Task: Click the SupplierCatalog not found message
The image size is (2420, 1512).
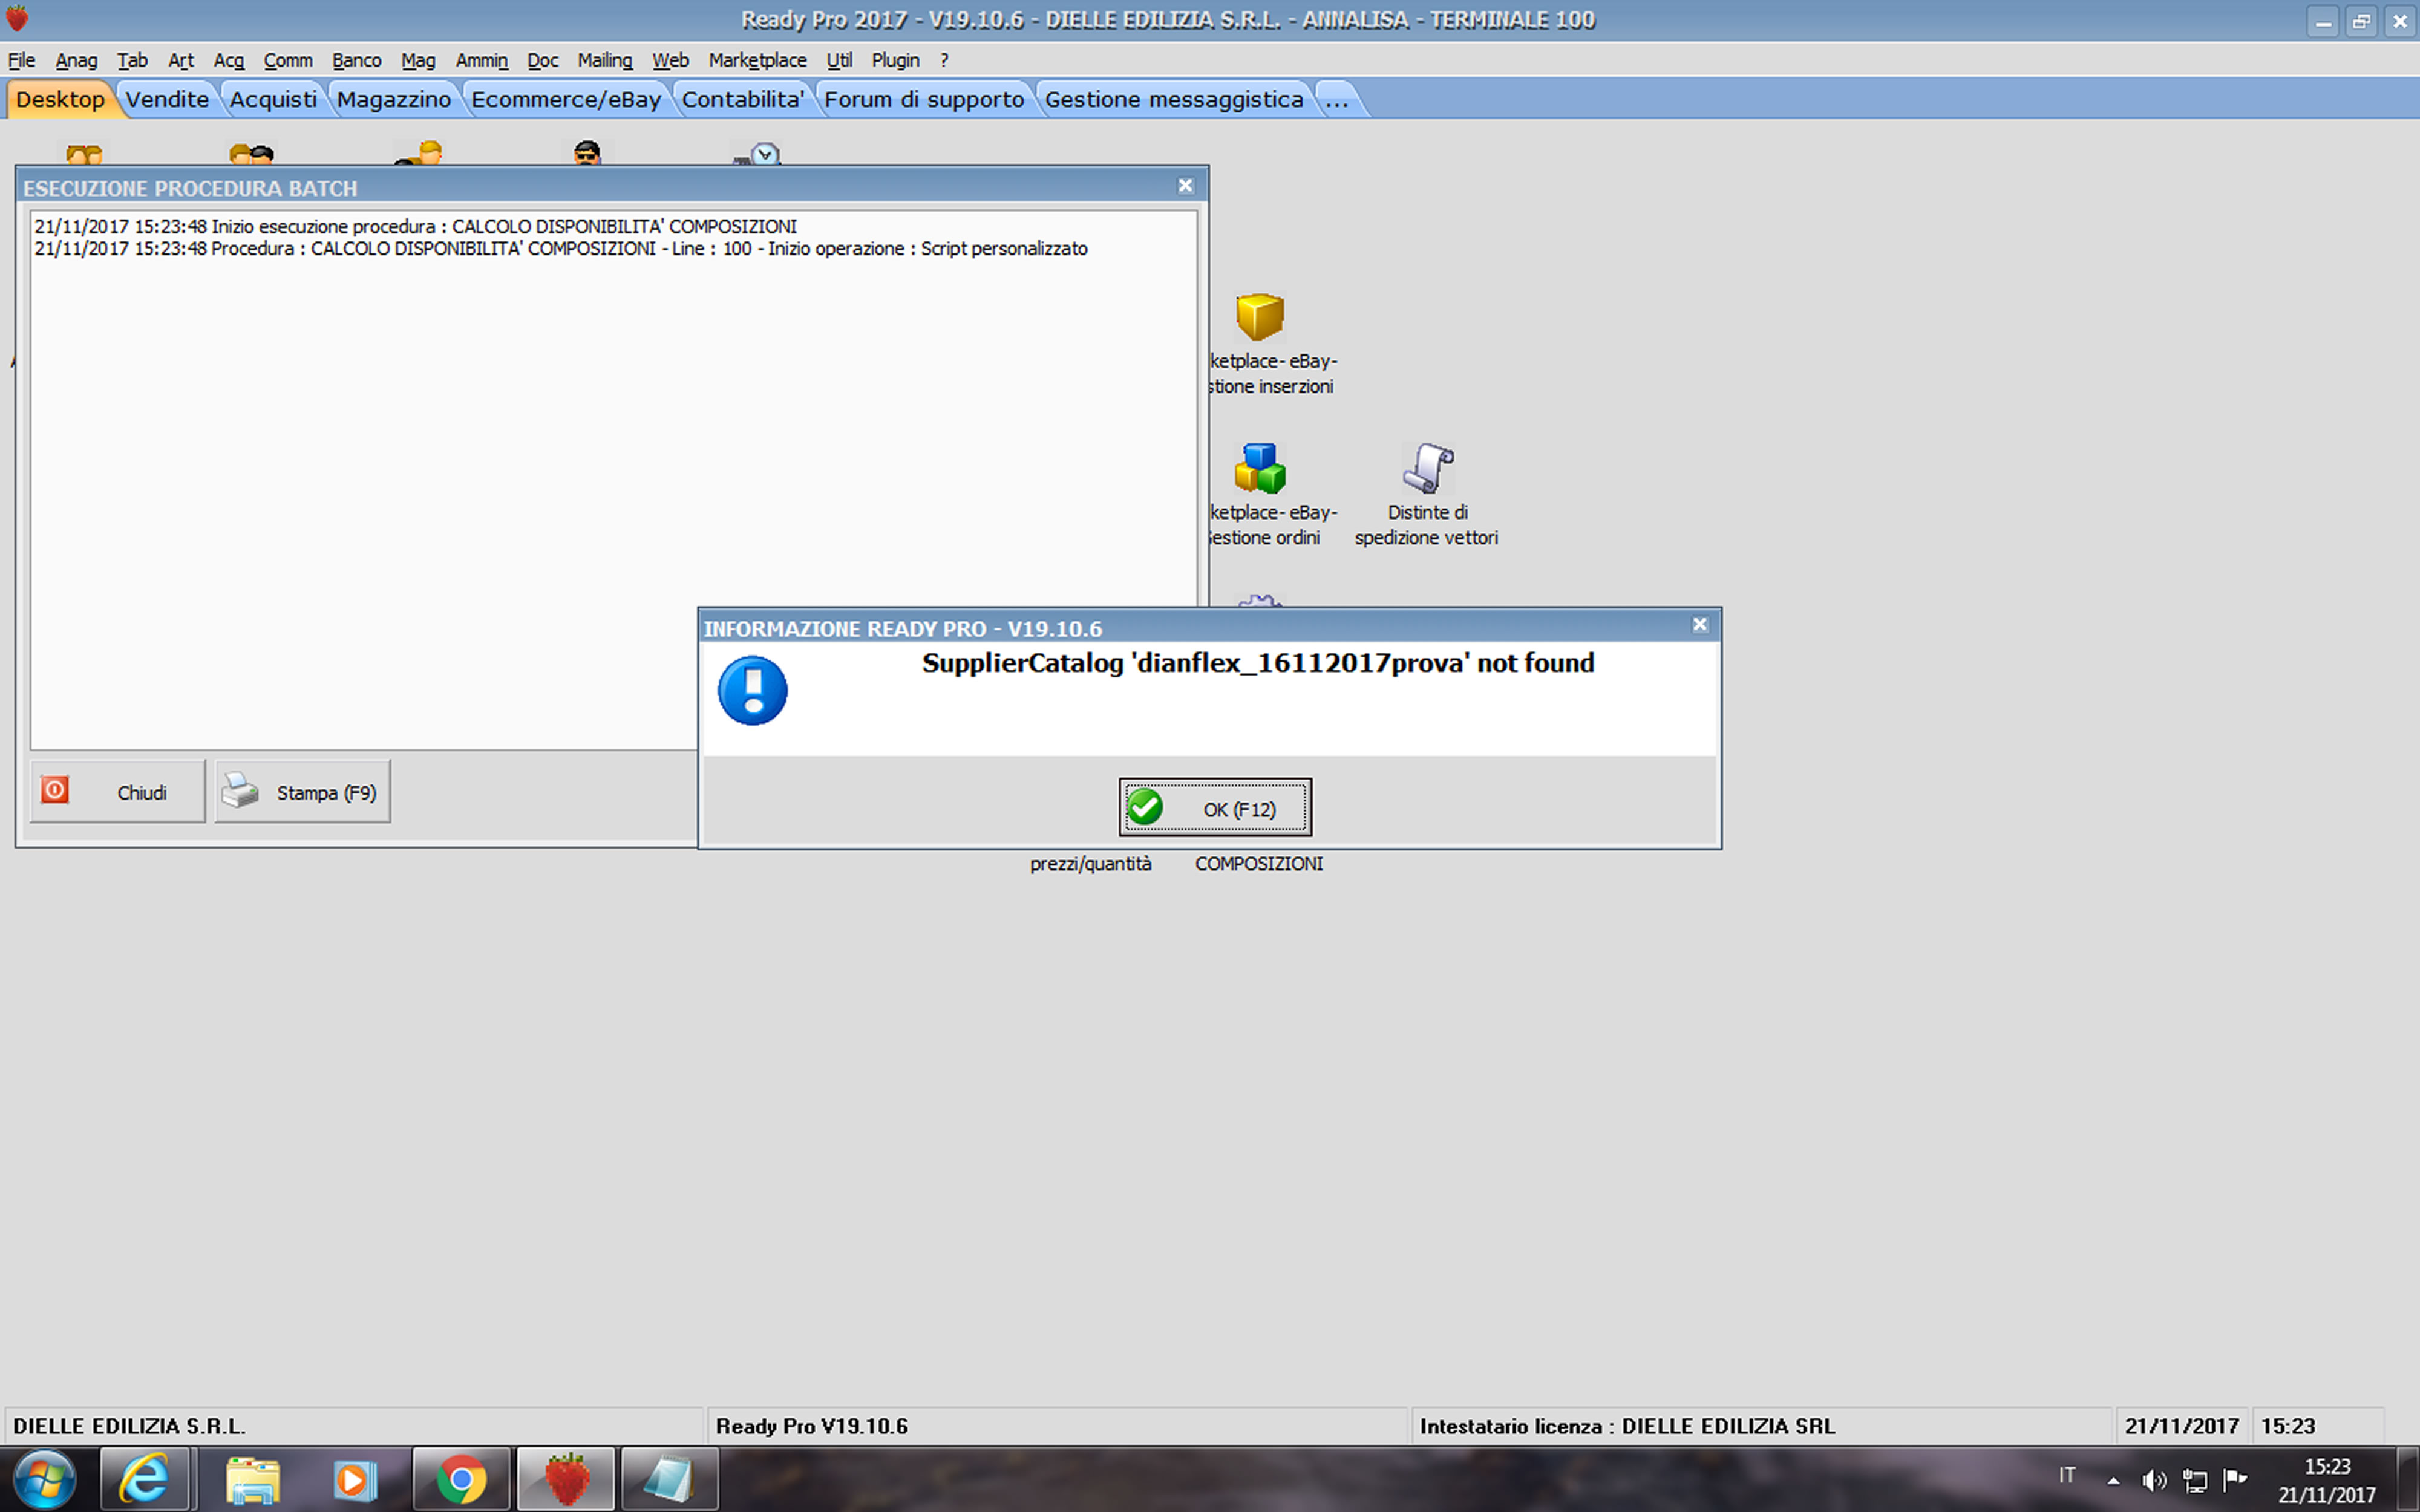Action: click(1258, 663)
